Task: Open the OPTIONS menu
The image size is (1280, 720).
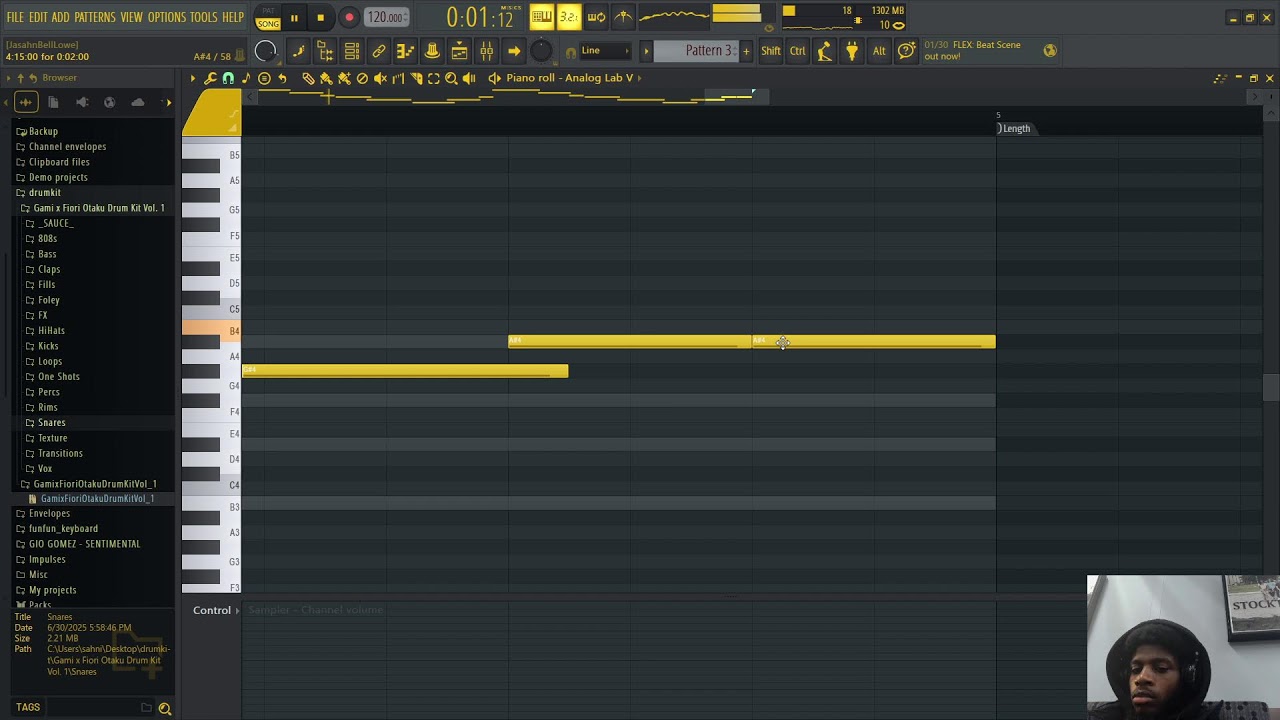Action: point(167,18)
